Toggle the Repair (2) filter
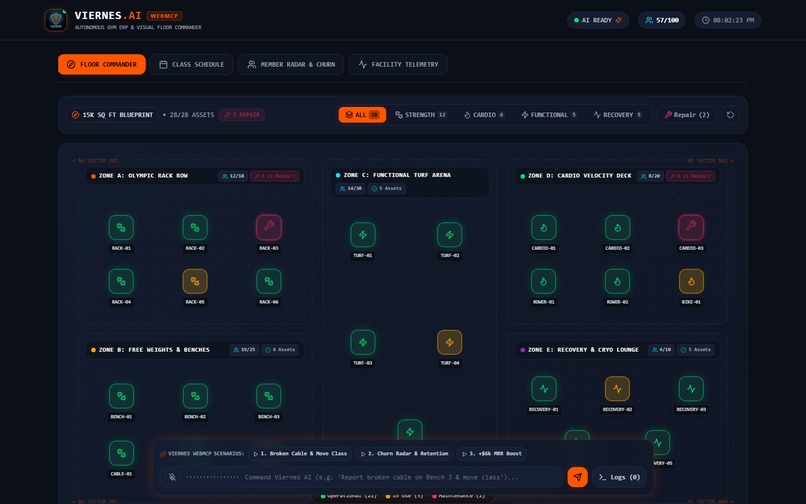Screen dimensions: 806x504 tap(687, 115)
